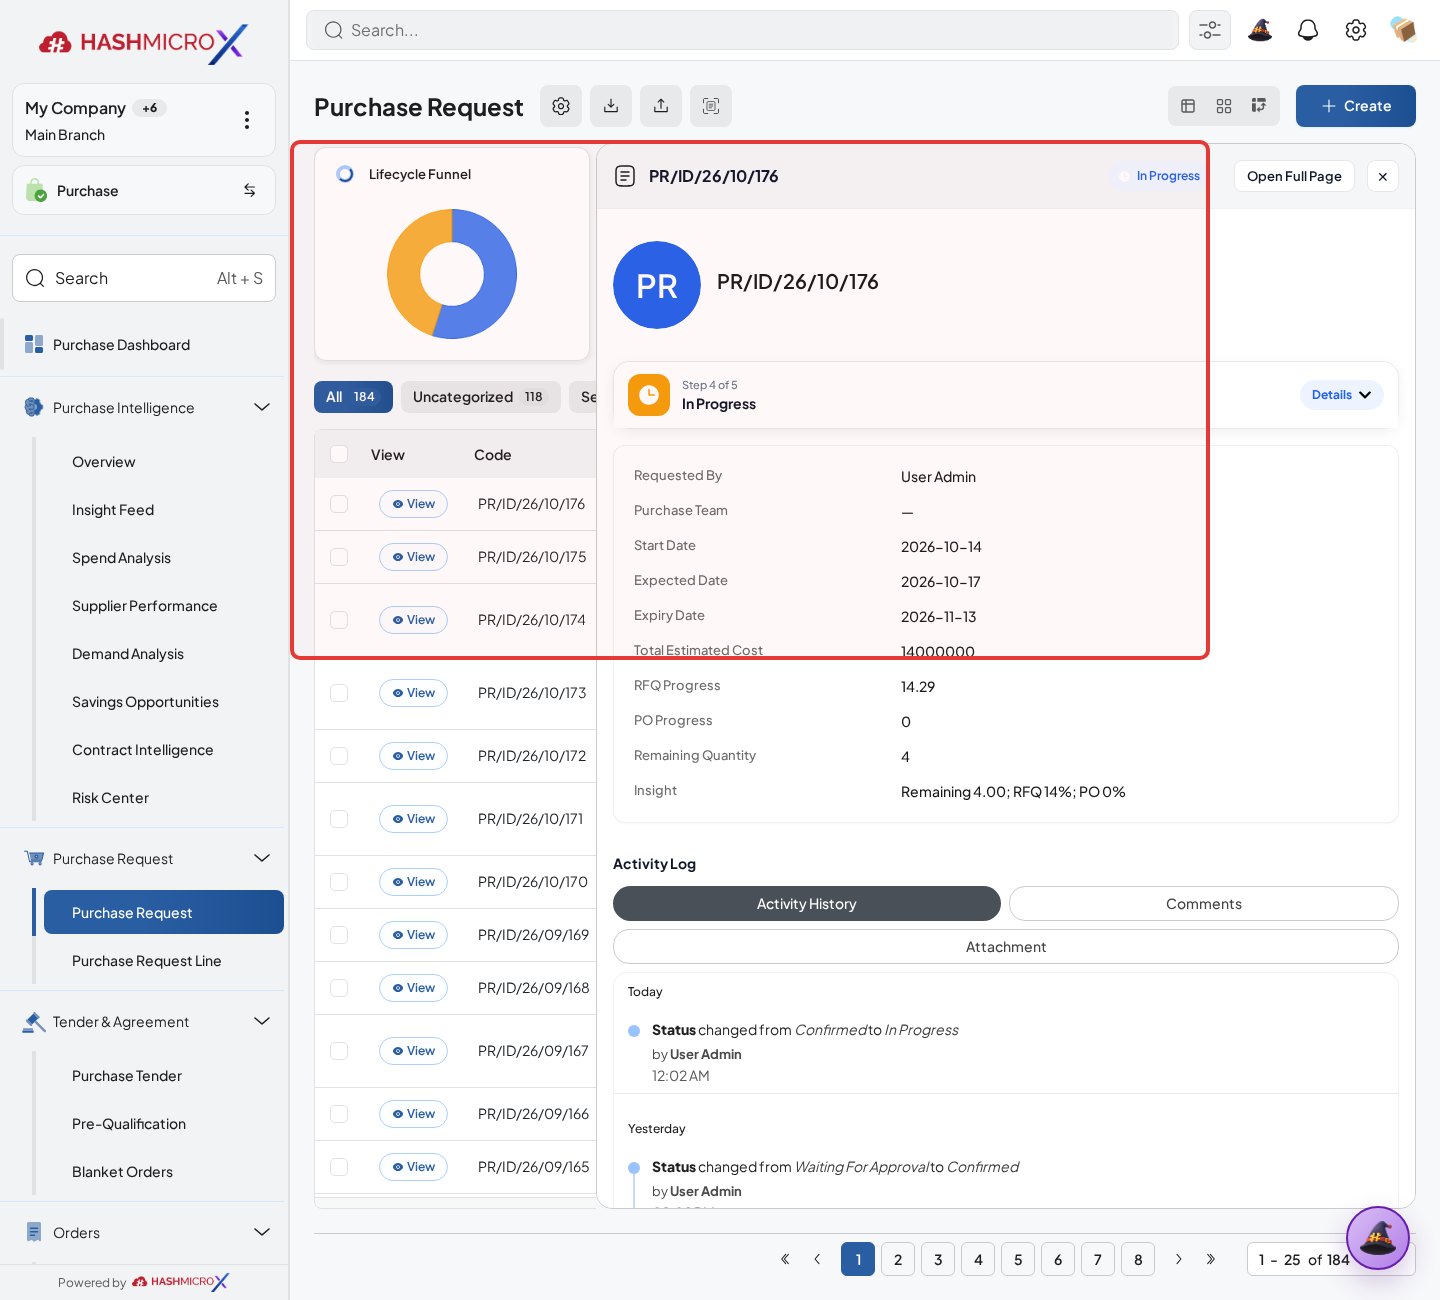Switch to list table view icon

(x=1188, y=106)
